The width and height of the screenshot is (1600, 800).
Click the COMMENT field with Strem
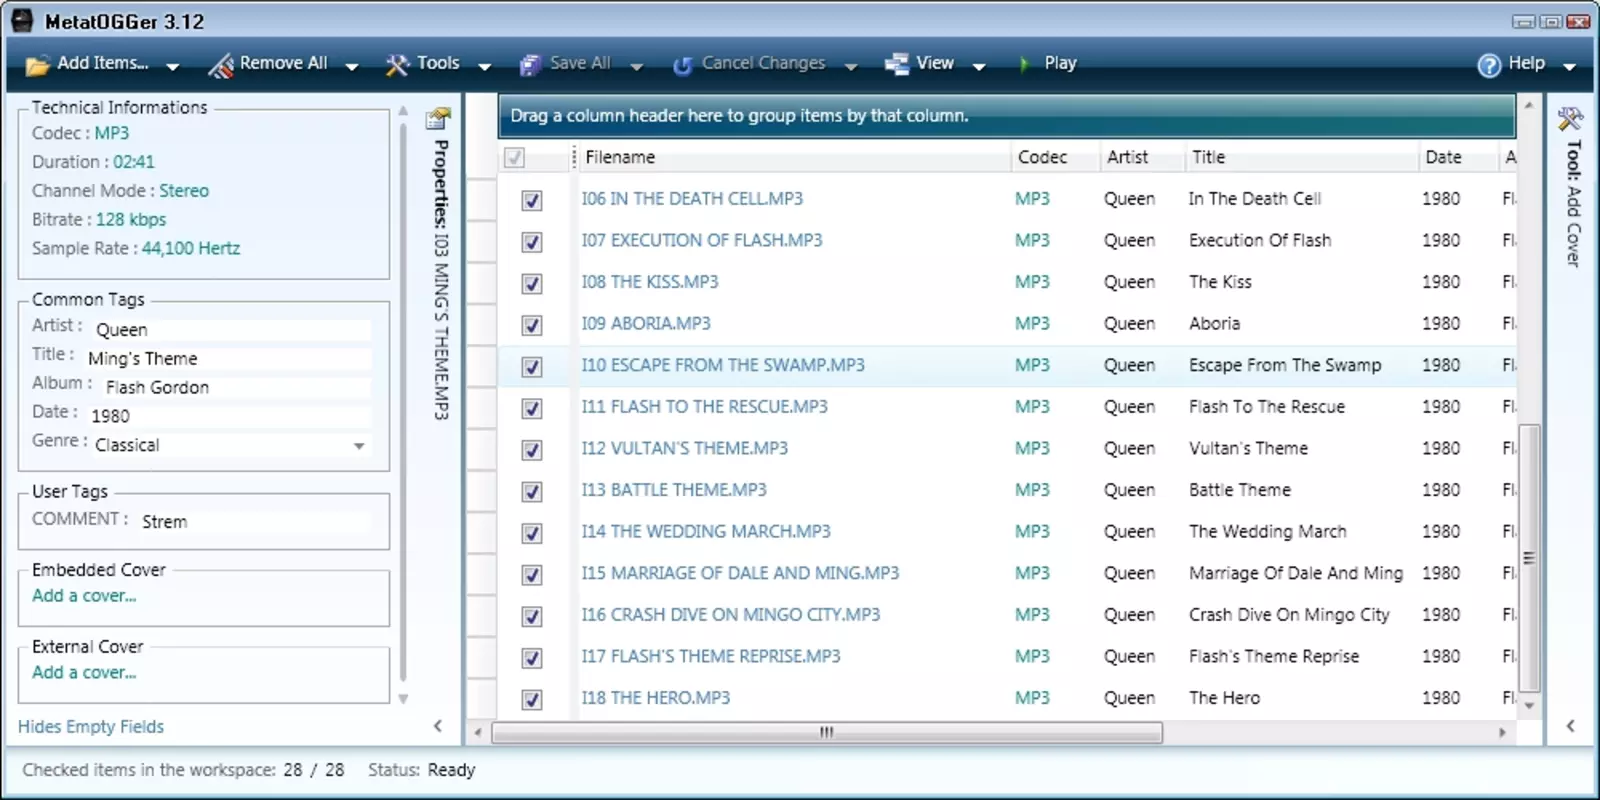[x=255, y=522]
